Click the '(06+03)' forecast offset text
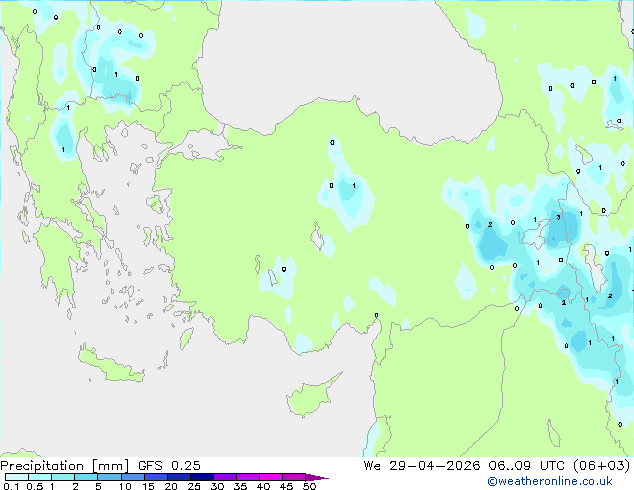The width and height of the screenshot is (634, 490). pyautogui.click(x=602, y=466)
